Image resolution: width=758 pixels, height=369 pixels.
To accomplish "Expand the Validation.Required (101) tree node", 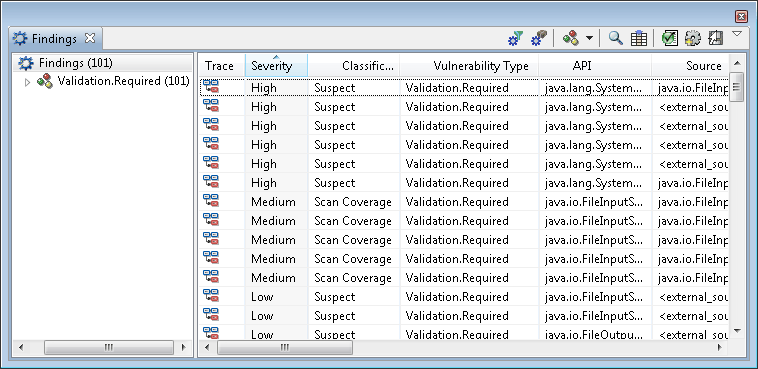I will [x=28, y=82].
